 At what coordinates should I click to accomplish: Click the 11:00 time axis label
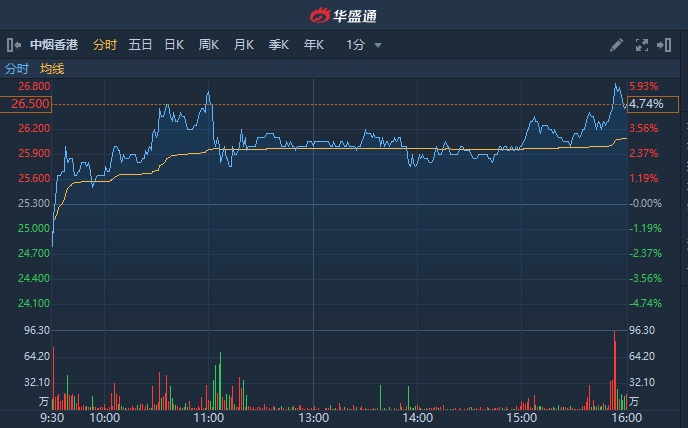pyautogui.click(x=208, y=418)
